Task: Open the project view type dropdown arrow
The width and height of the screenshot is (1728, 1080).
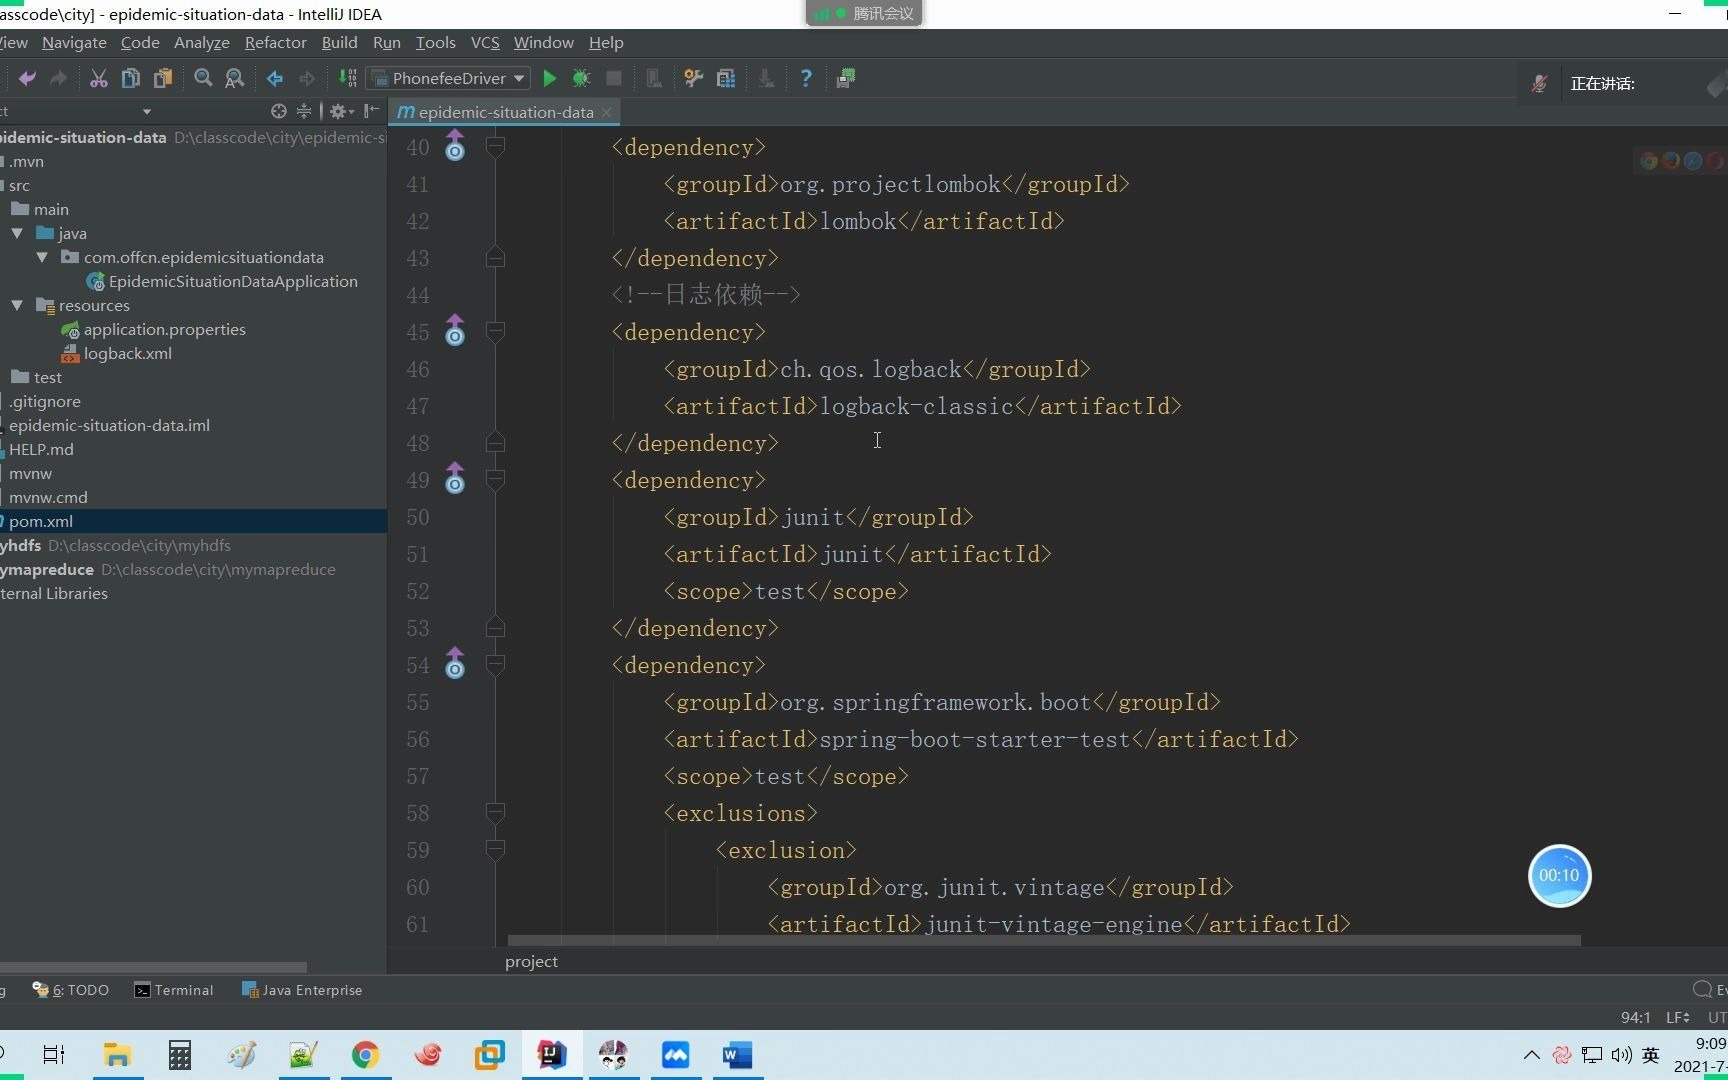Action: (x=147, y=111)
